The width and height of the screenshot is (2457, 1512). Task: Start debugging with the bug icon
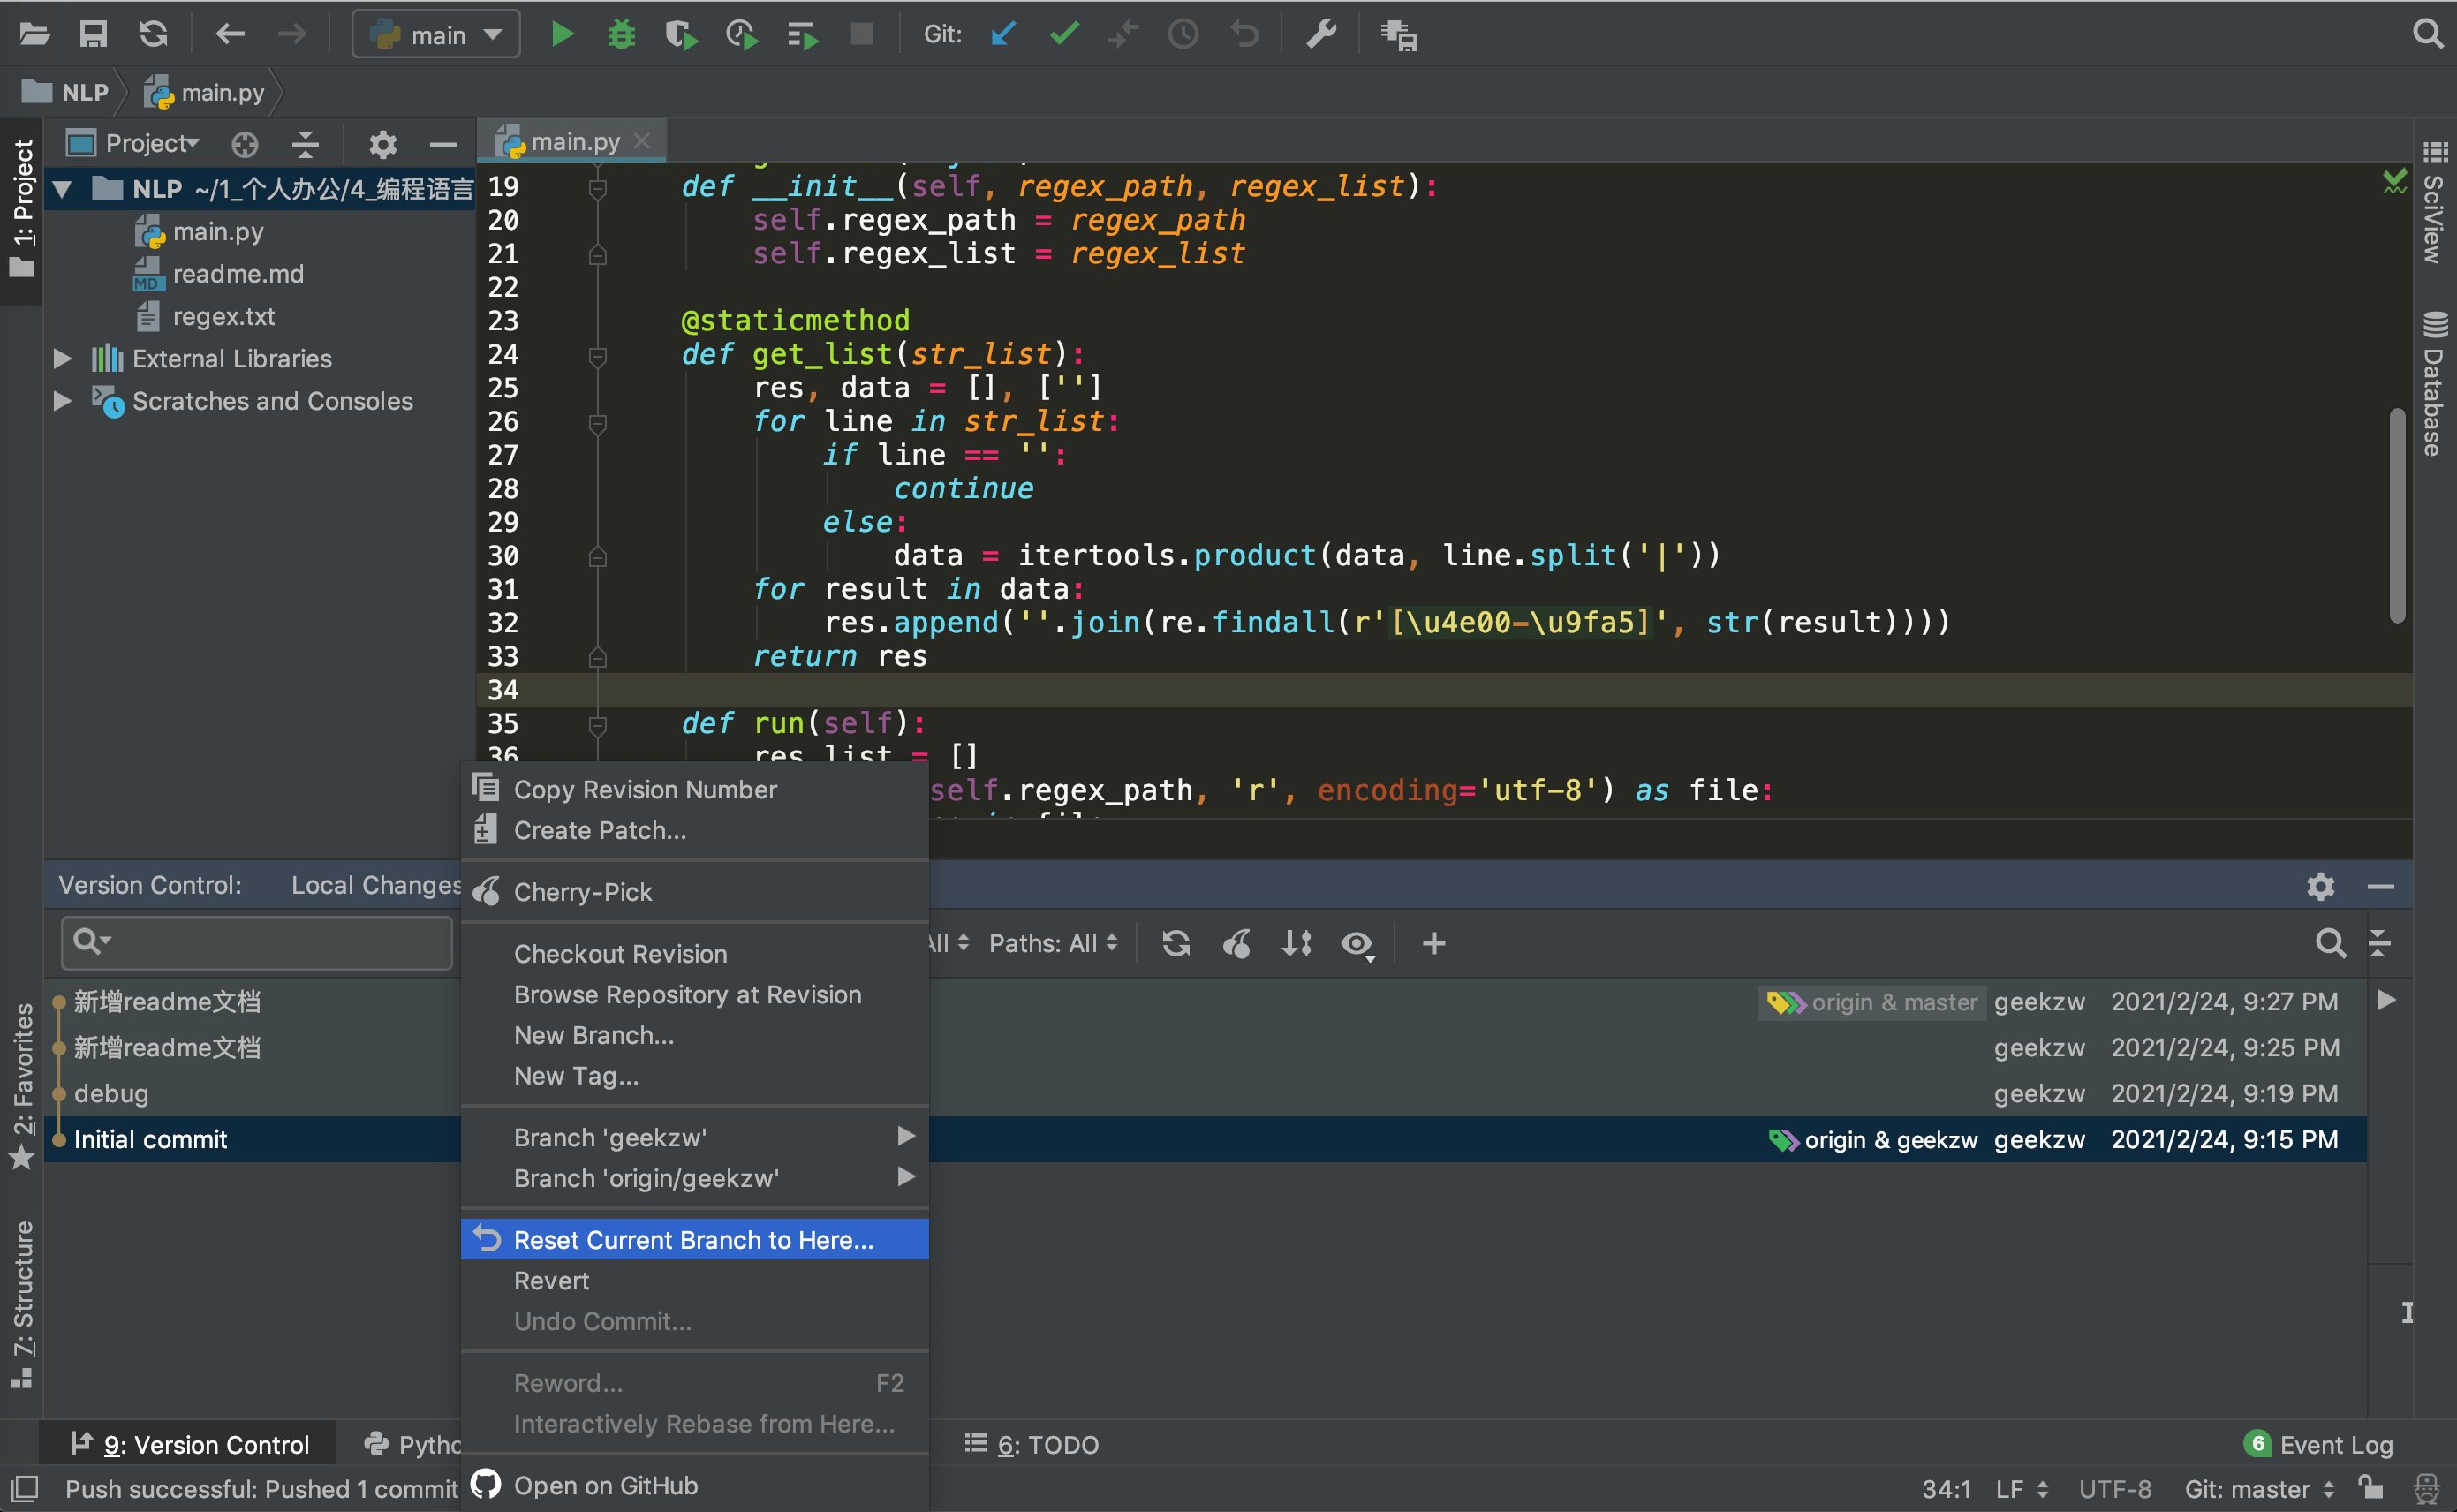point(621,33)
